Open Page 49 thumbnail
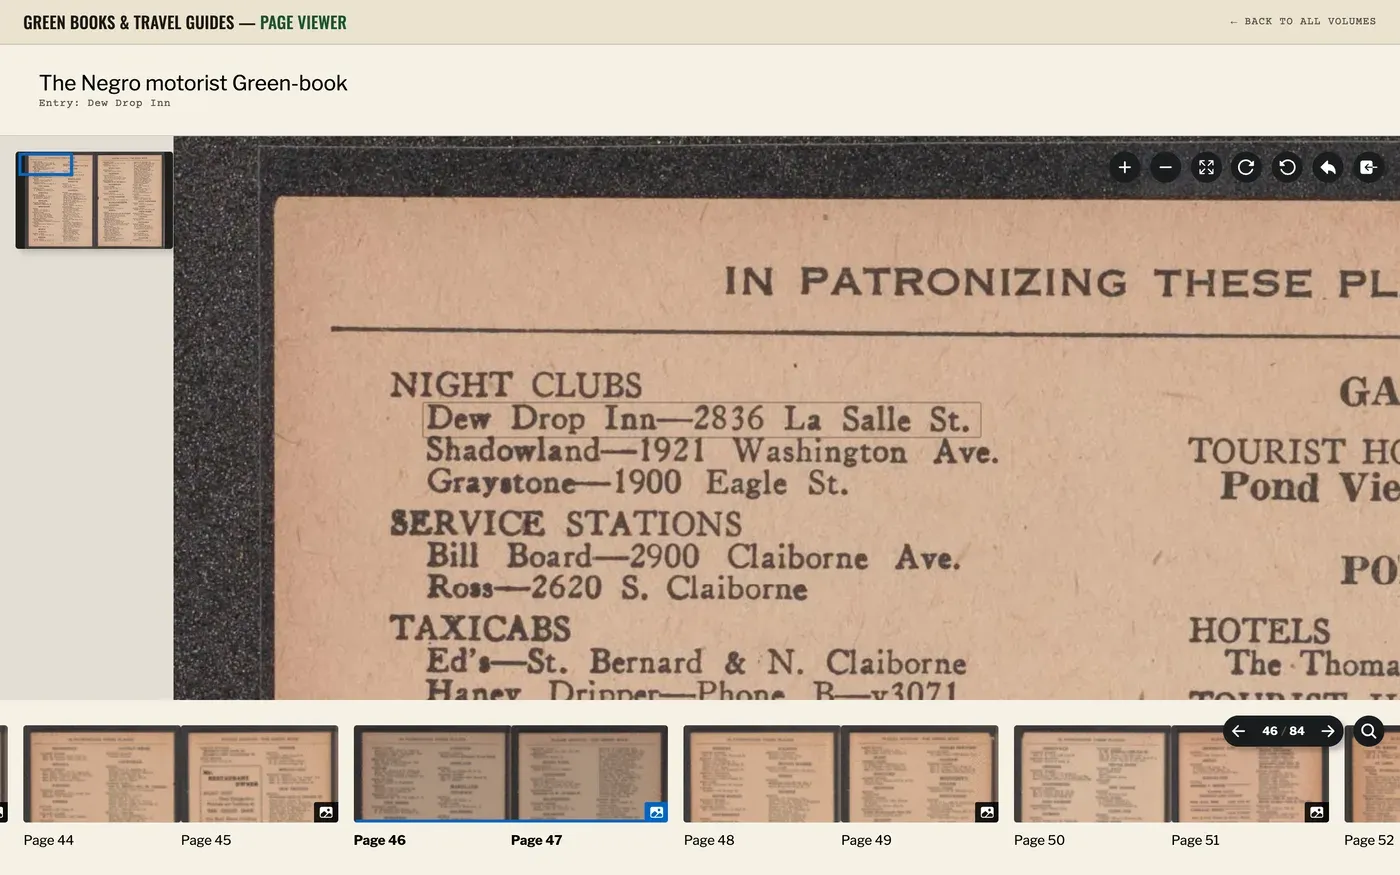The image size is (1400, 875). 919,774
